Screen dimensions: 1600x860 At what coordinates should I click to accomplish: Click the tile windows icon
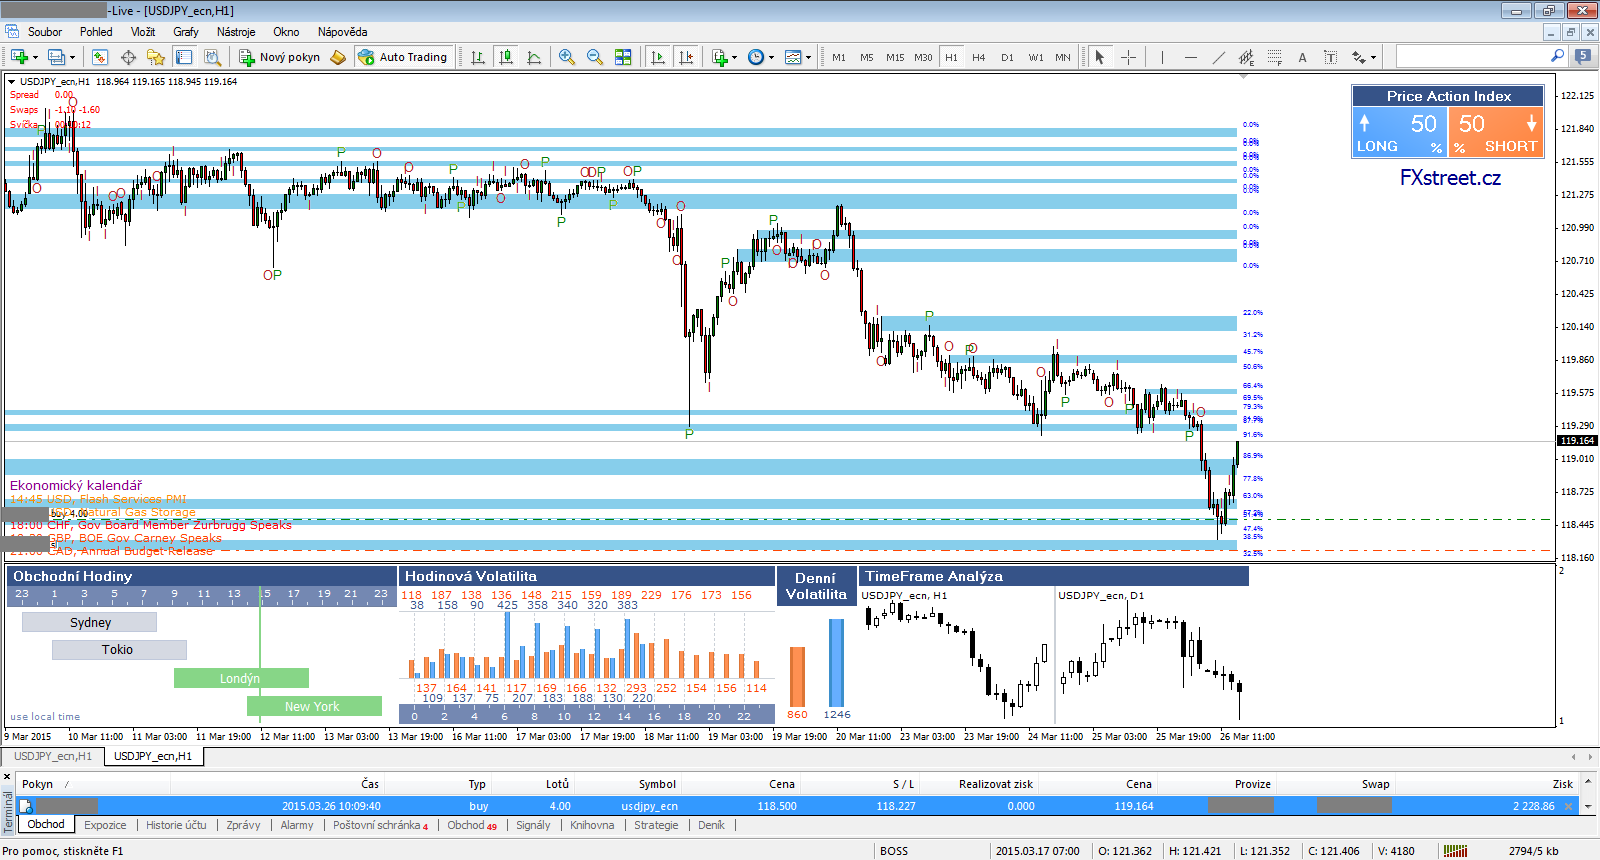point(623,57)
